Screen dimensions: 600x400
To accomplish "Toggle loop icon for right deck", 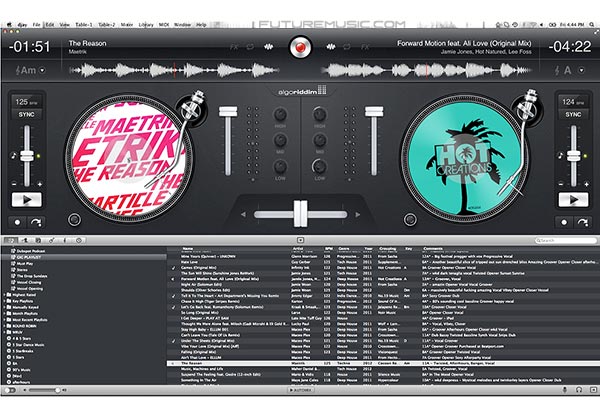I will point(347,47).
